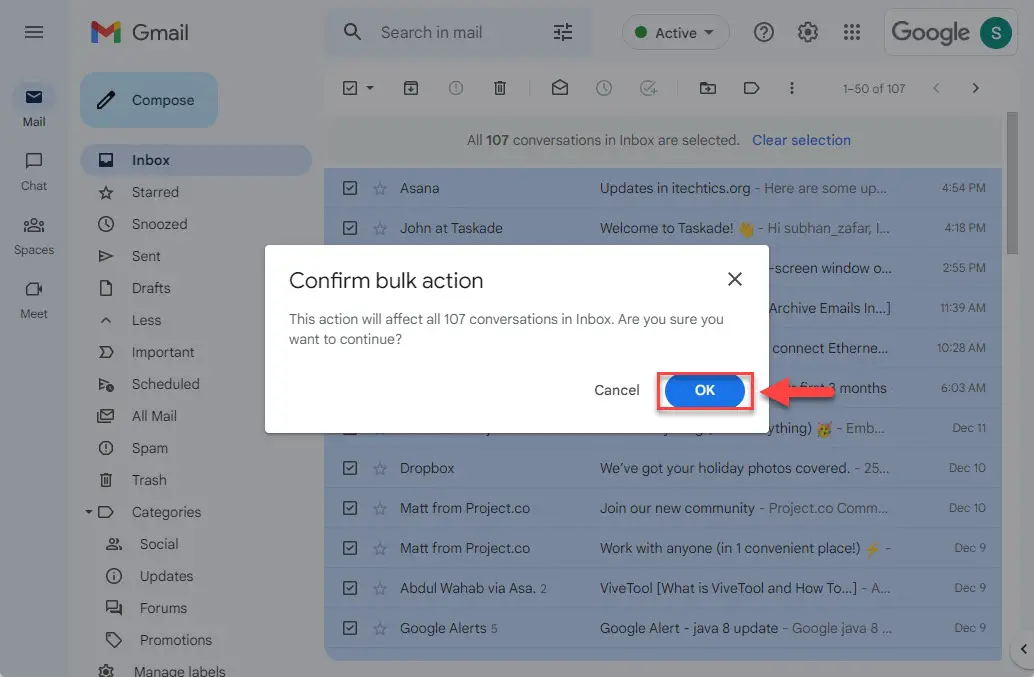Click the Delete trash toolbar icon
The height and width of the screenshot is (677, 1034).
500,88
